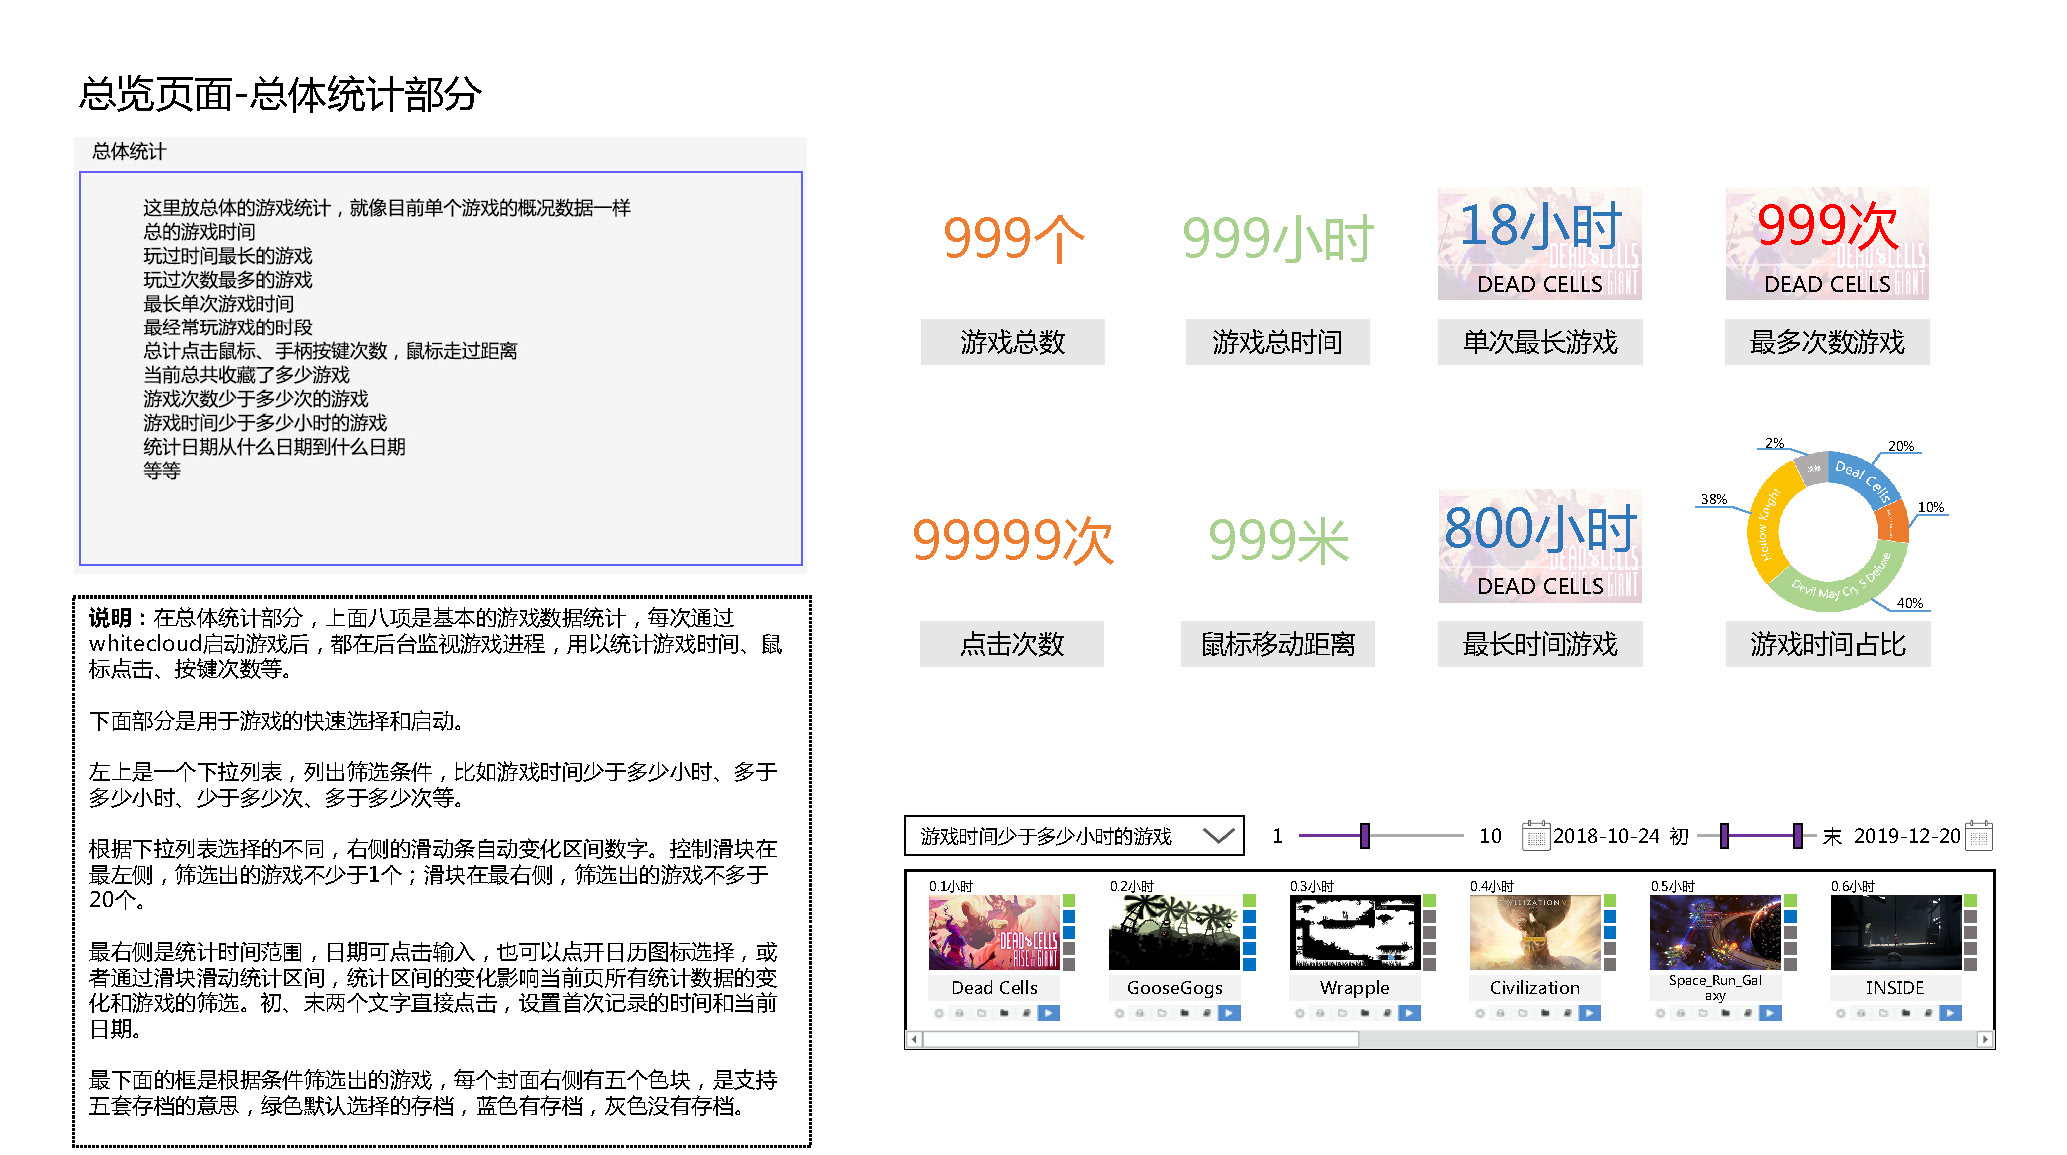Screen dimensions: 2067x1155
Task: Click the Civilization game cover thumbnail
Action: 1534,932
